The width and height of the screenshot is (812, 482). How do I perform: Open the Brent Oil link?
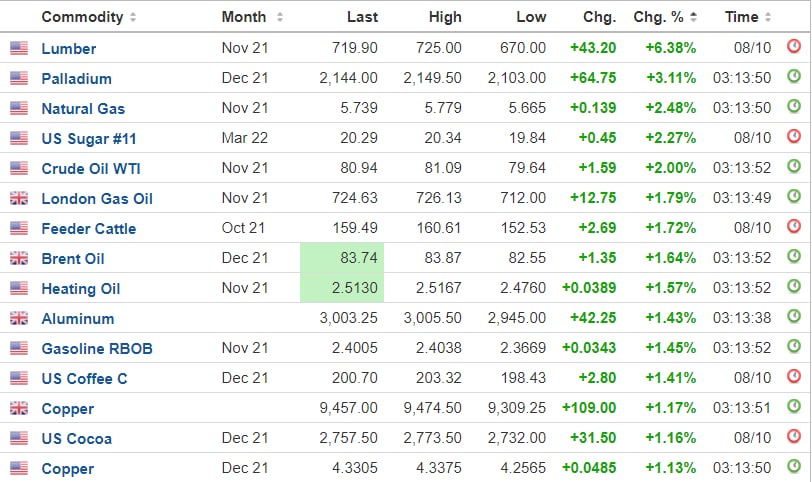pos(72,259)
